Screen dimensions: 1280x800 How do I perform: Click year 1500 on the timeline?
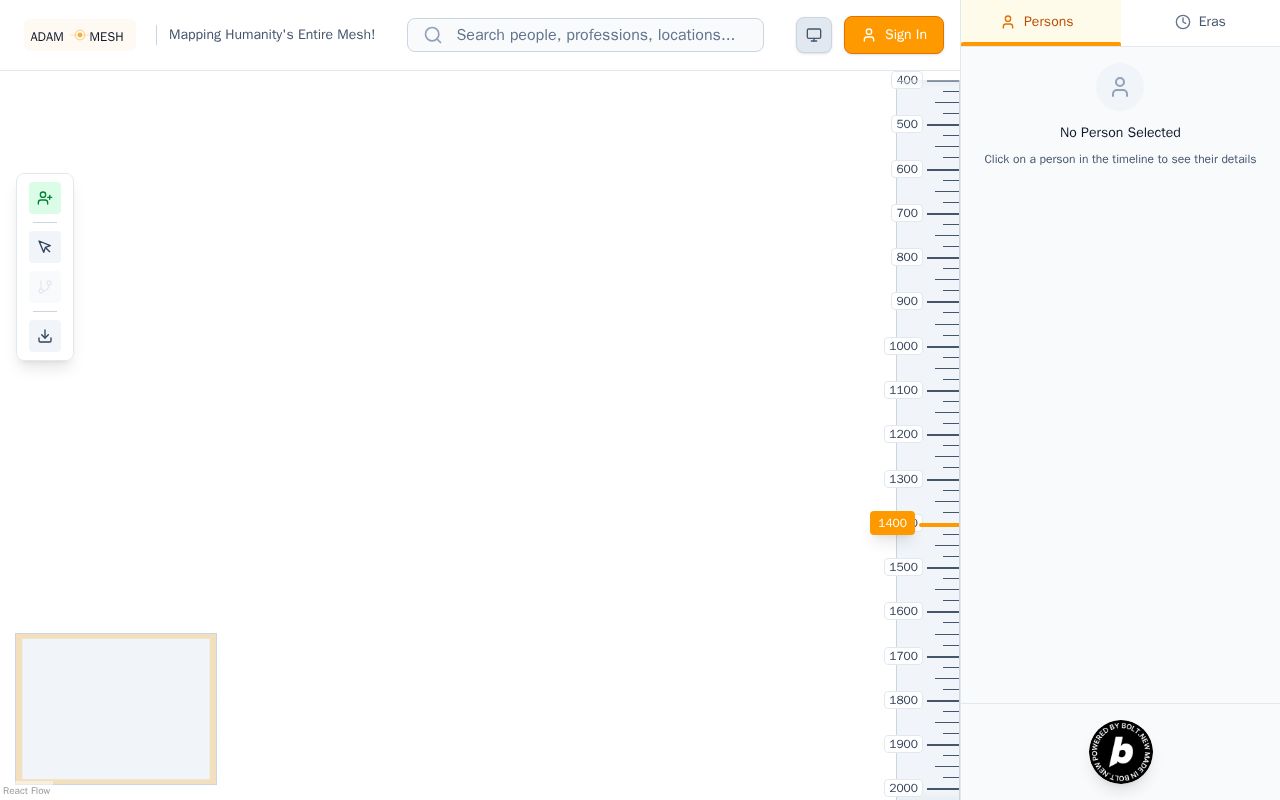pos(903,567)
